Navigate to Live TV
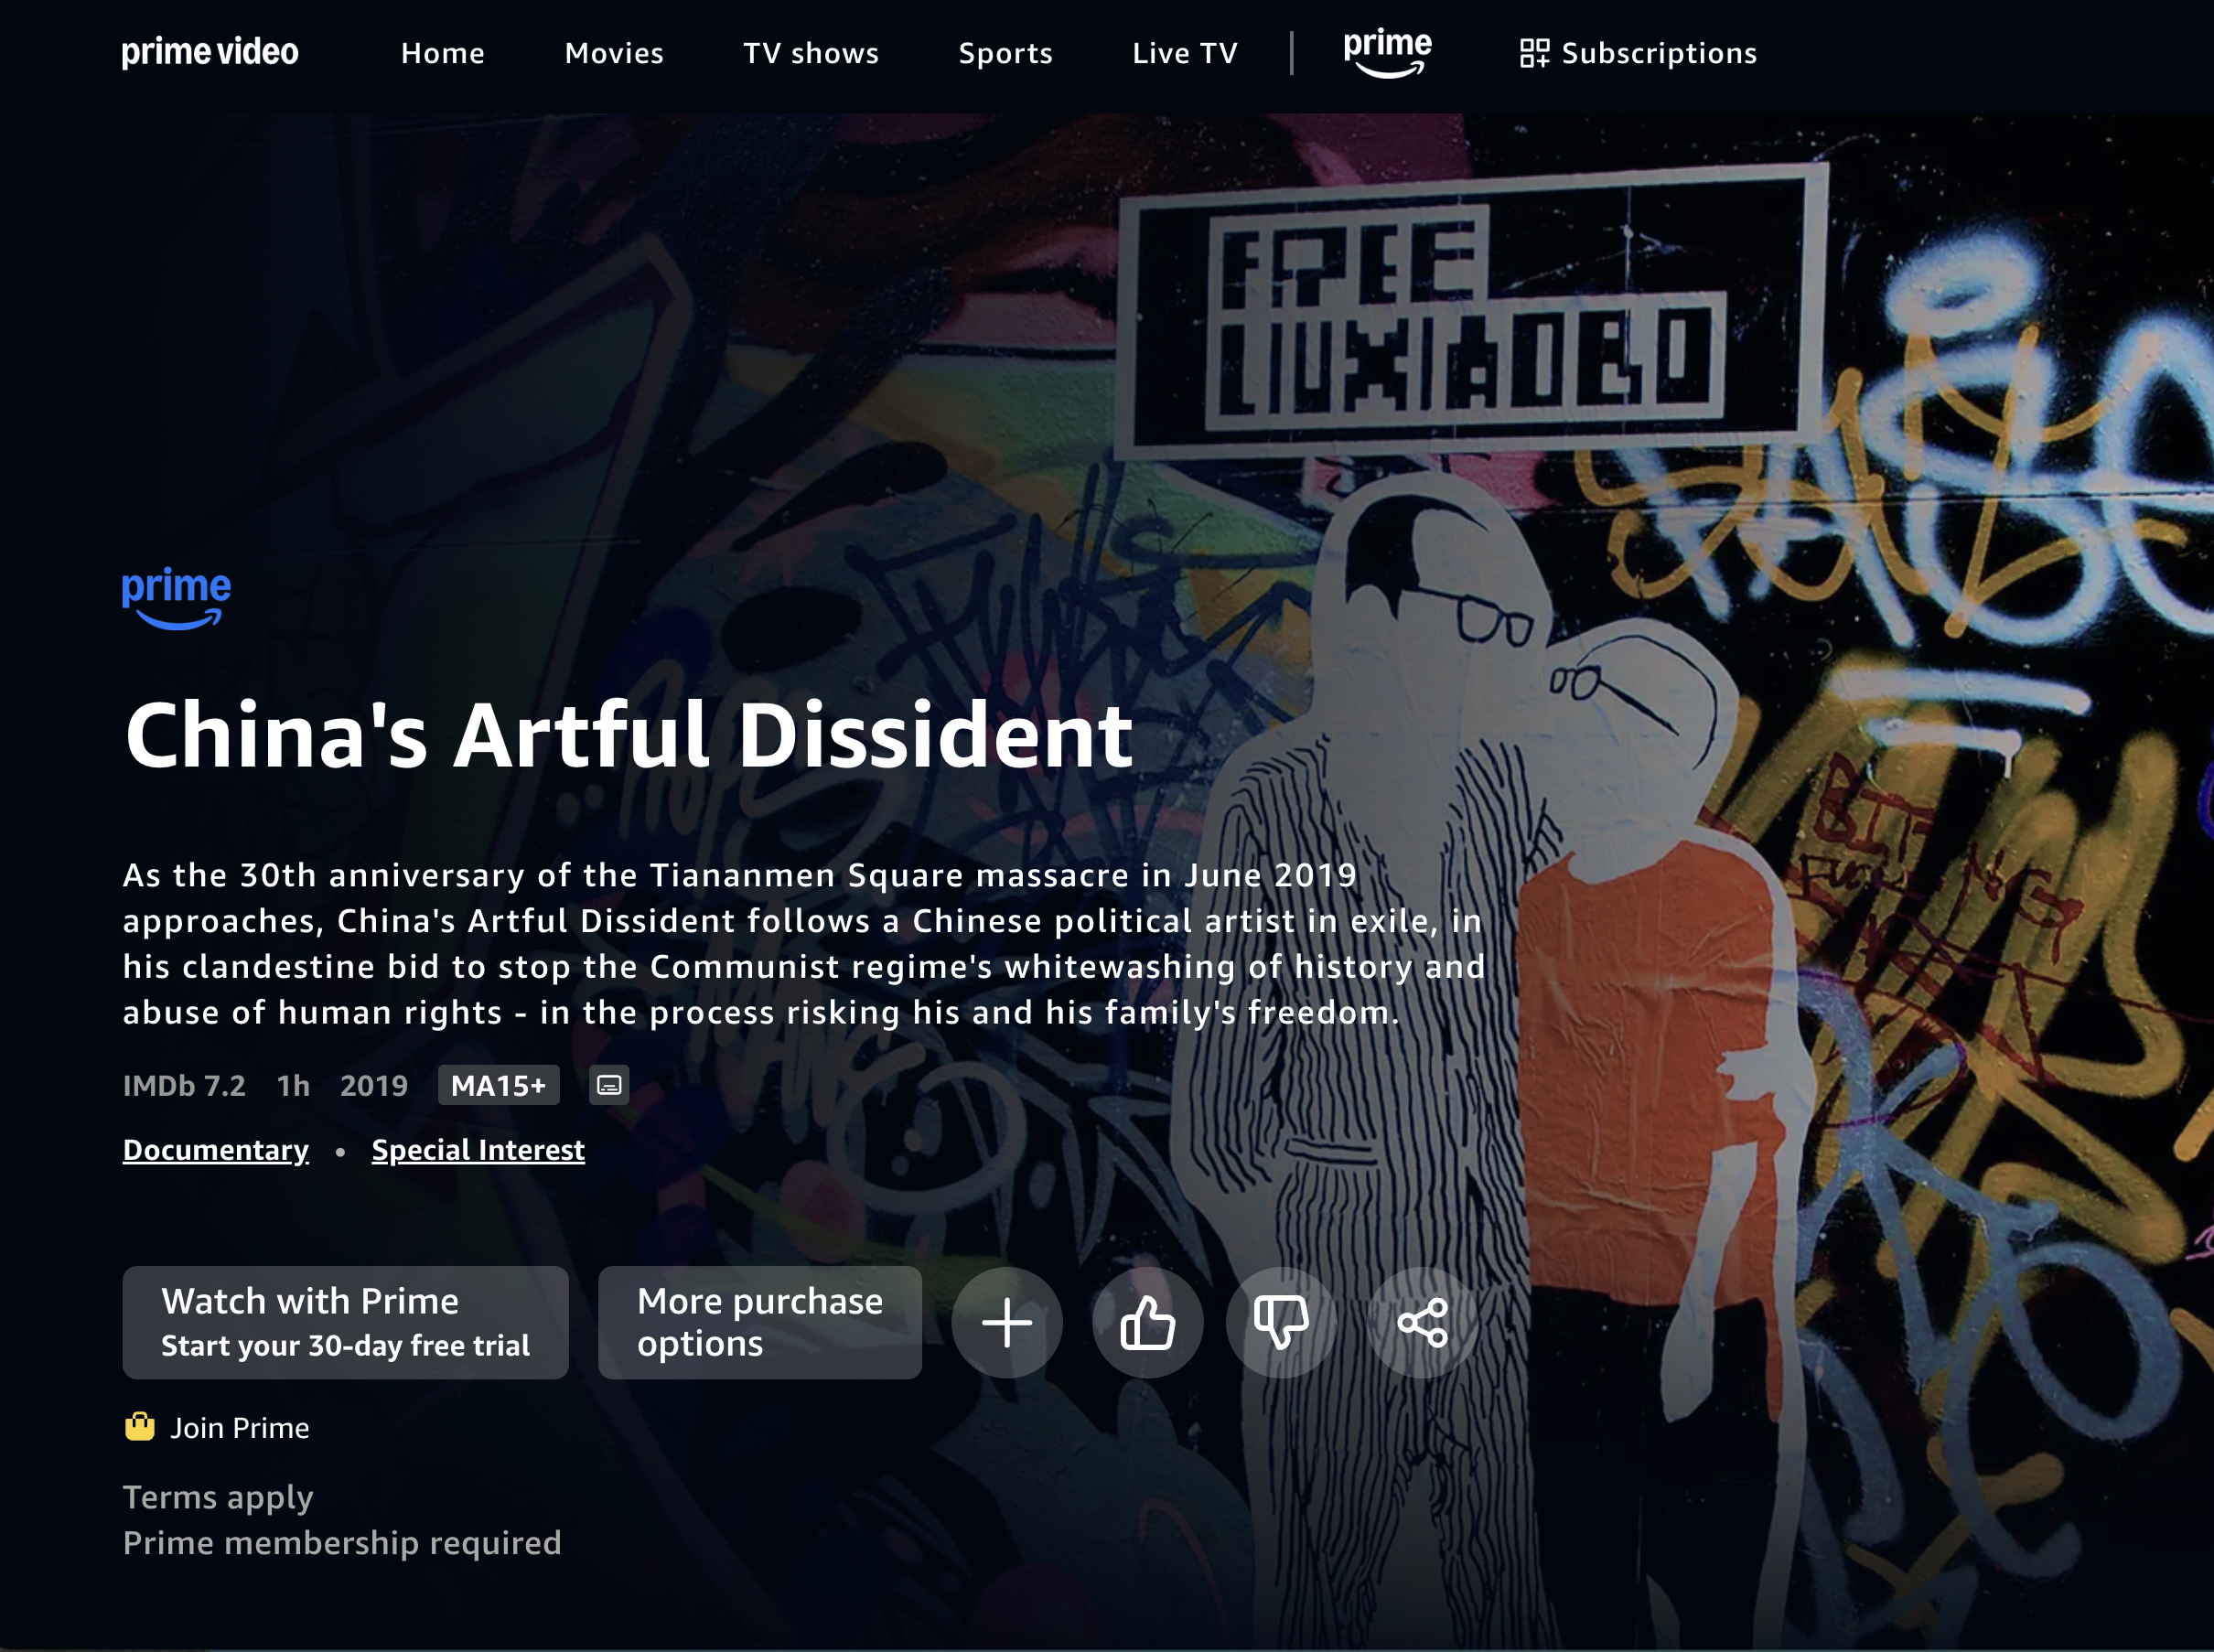 click(x=1184, y=53)
